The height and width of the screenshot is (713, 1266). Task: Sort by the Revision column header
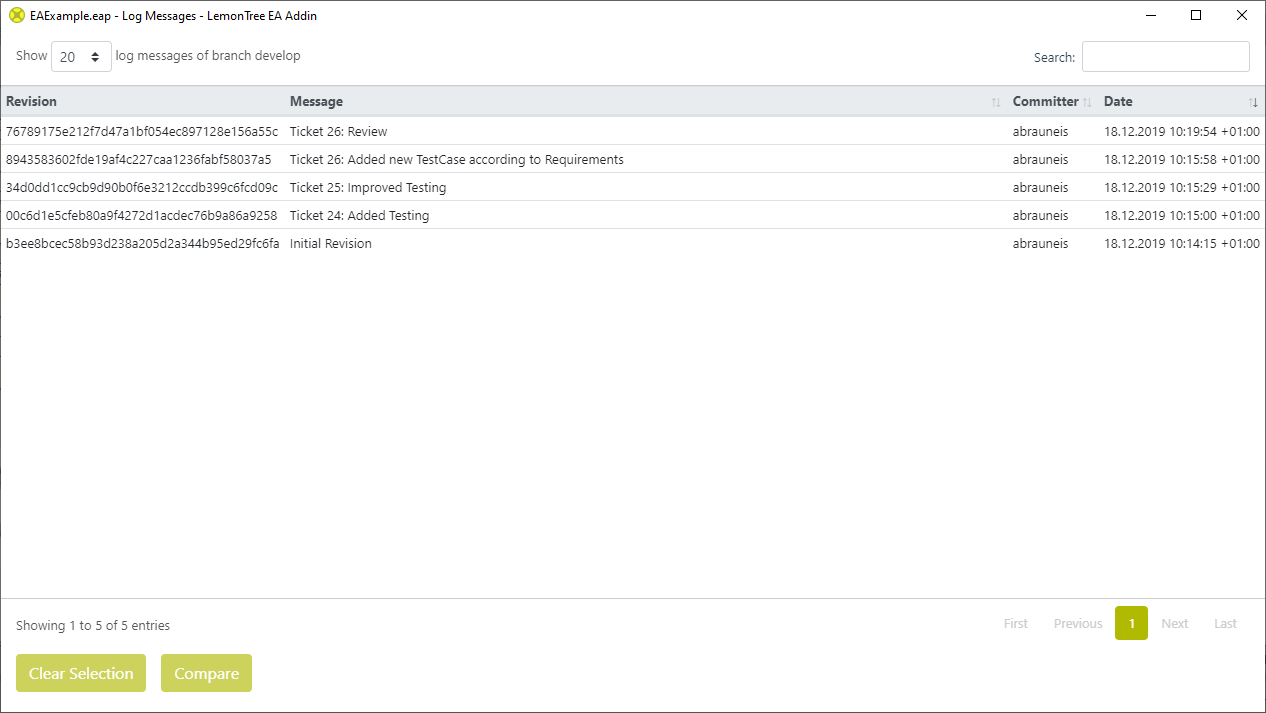click(x=31, y=101)
